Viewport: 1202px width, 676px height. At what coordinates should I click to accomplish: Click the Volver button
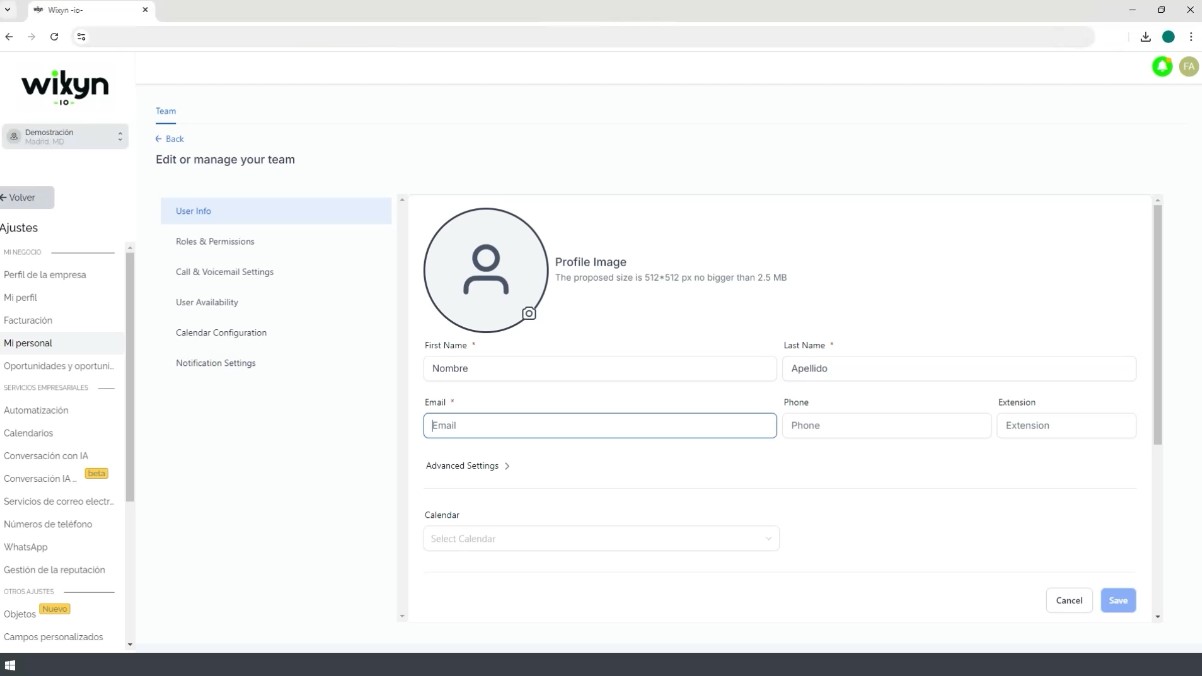point(26,198)
